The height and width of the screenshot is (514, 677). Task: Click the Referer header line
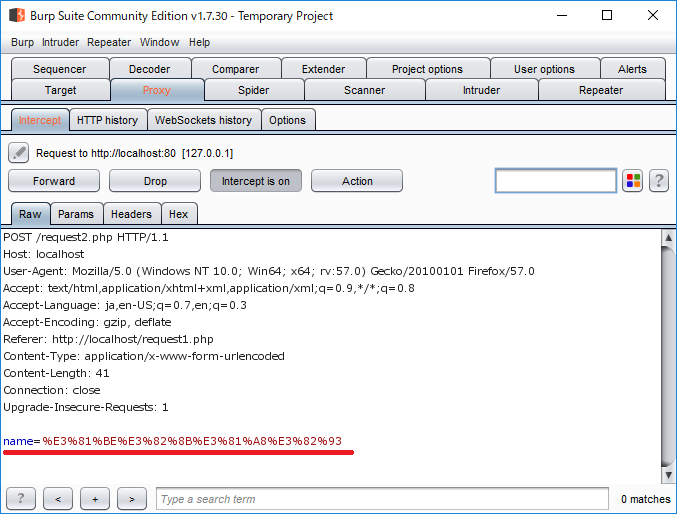[x=108, y=339]
